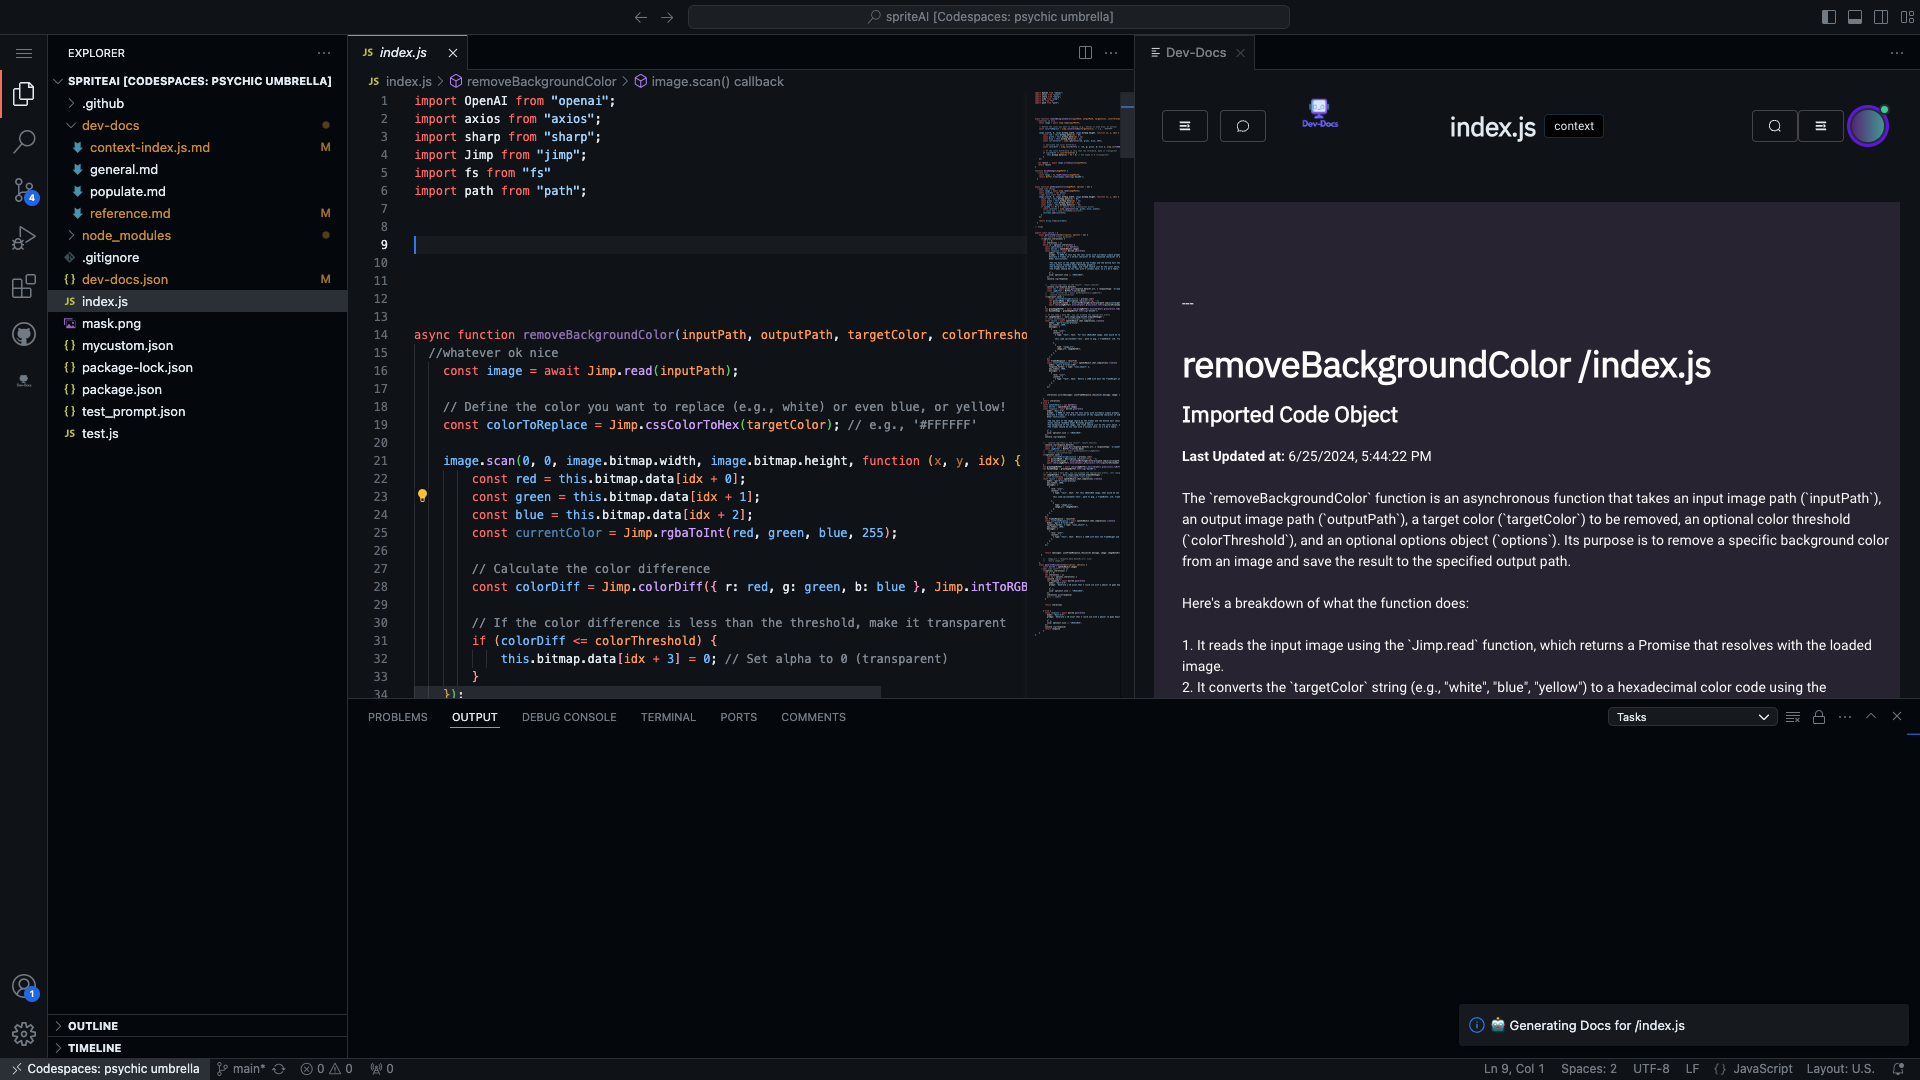The height and width of the screenshot is (1080, 1920).
Task: Select JavaScript language mode in status bar
Action: coord(1760,1068)
